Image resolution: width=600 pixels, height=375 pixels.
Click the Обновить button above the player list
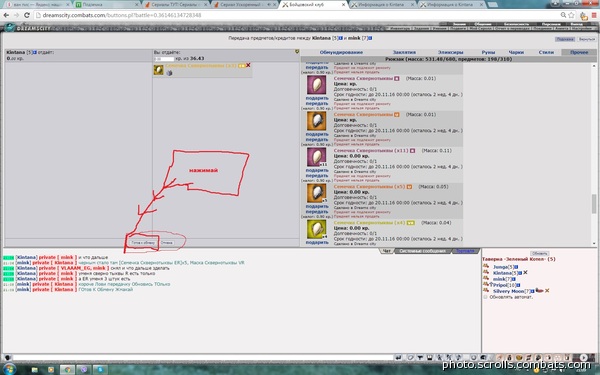click(x=540, y=254)
